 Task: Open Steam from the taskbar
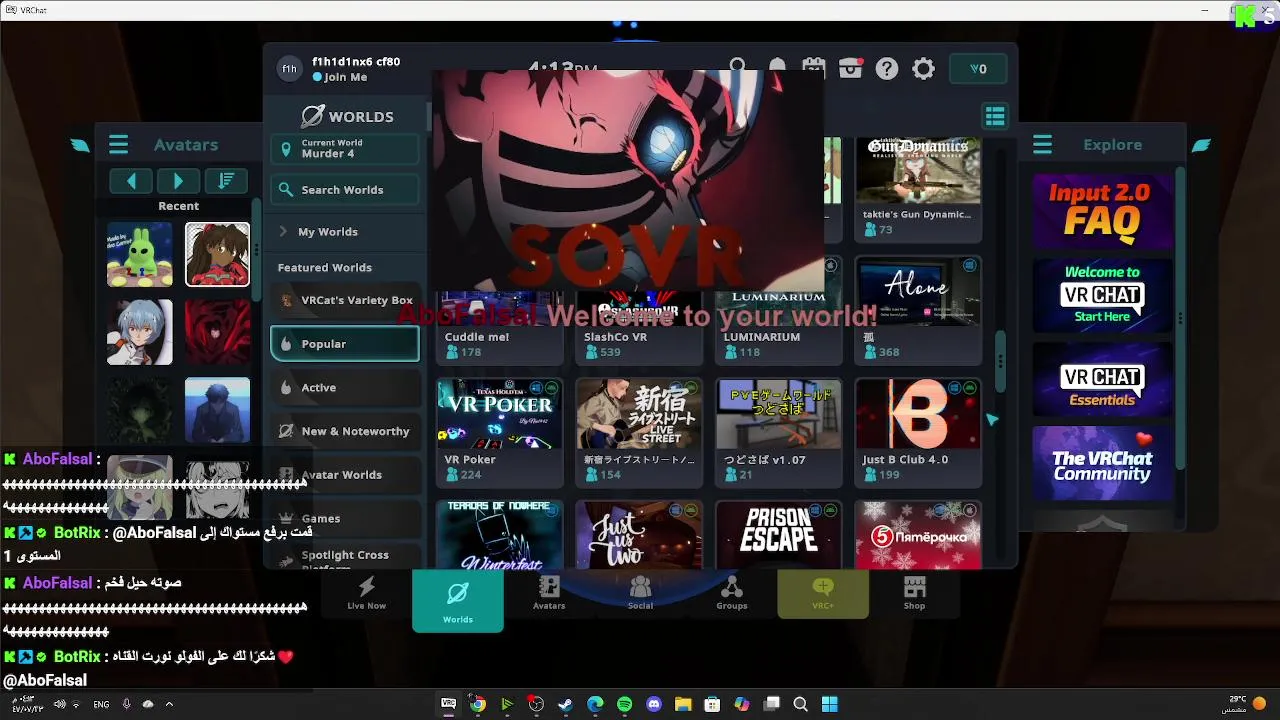tap(566, 704)
